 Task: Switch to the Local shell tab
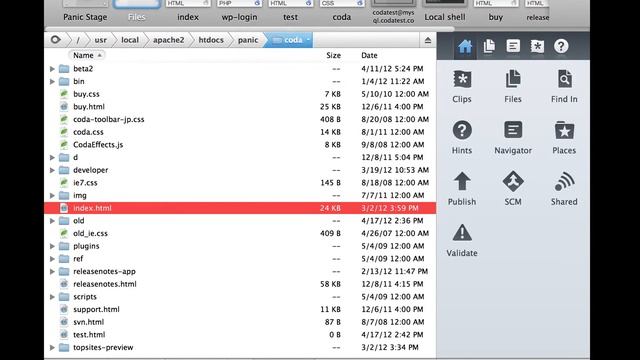[444, 11]
